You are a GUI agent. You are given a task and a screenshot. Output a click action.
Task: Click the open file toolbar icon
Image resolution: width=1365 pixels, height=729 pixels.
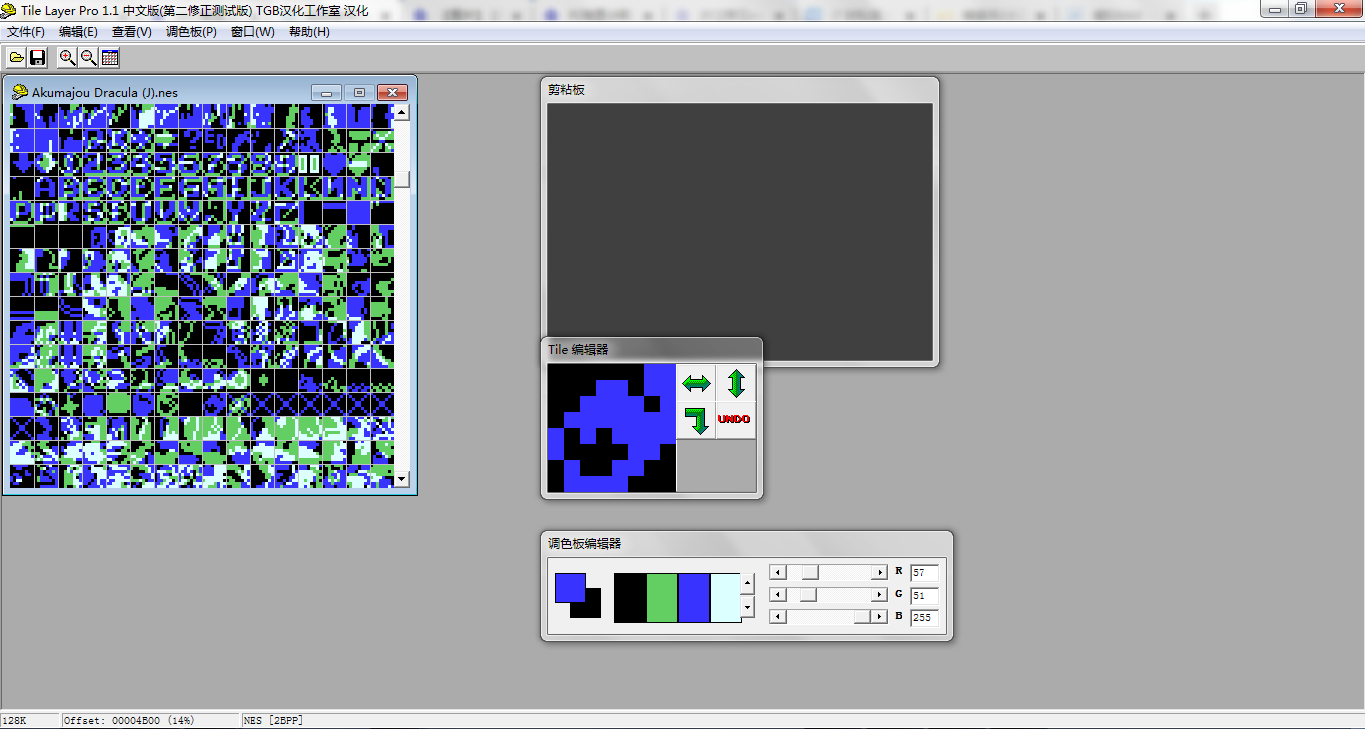point(16,57)
